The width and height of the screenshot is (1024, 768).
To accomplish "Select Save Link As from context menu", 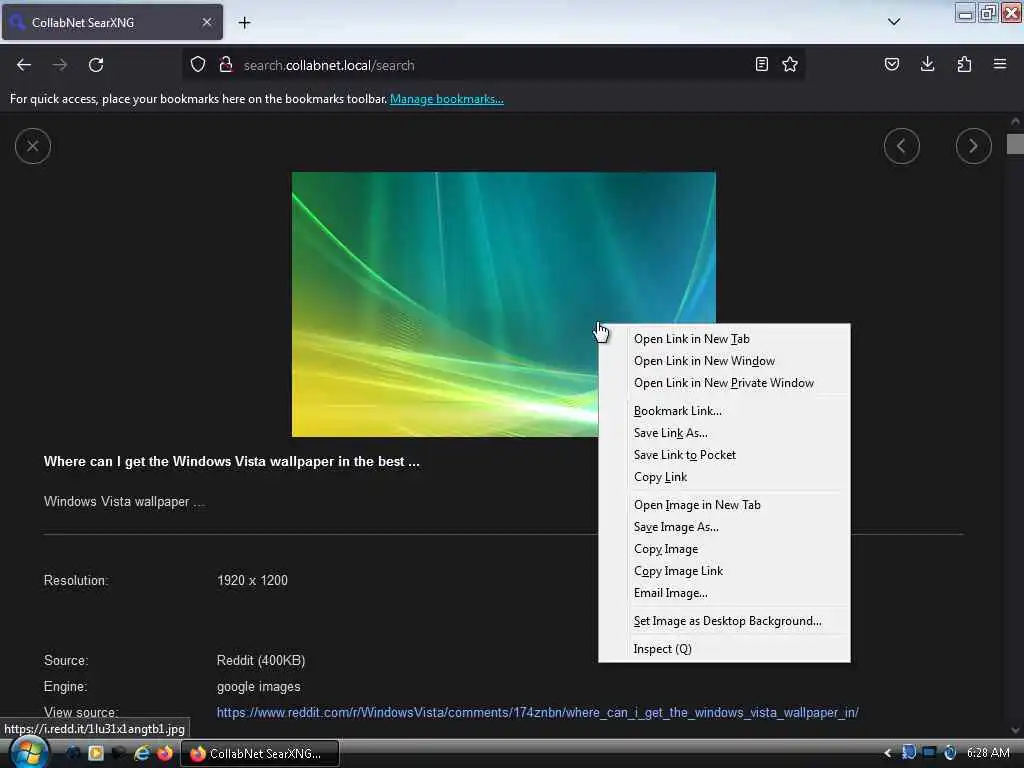I will (x=724, y=434).
